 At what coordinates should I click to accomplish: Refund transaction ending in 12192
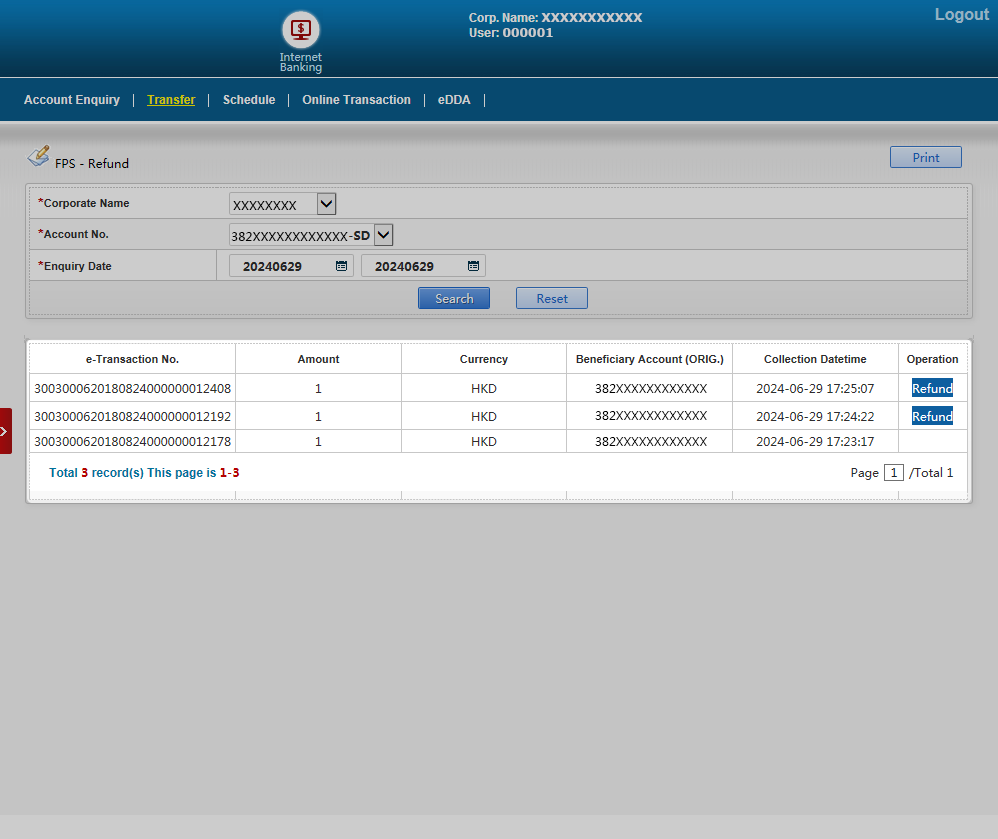point(932,416)
